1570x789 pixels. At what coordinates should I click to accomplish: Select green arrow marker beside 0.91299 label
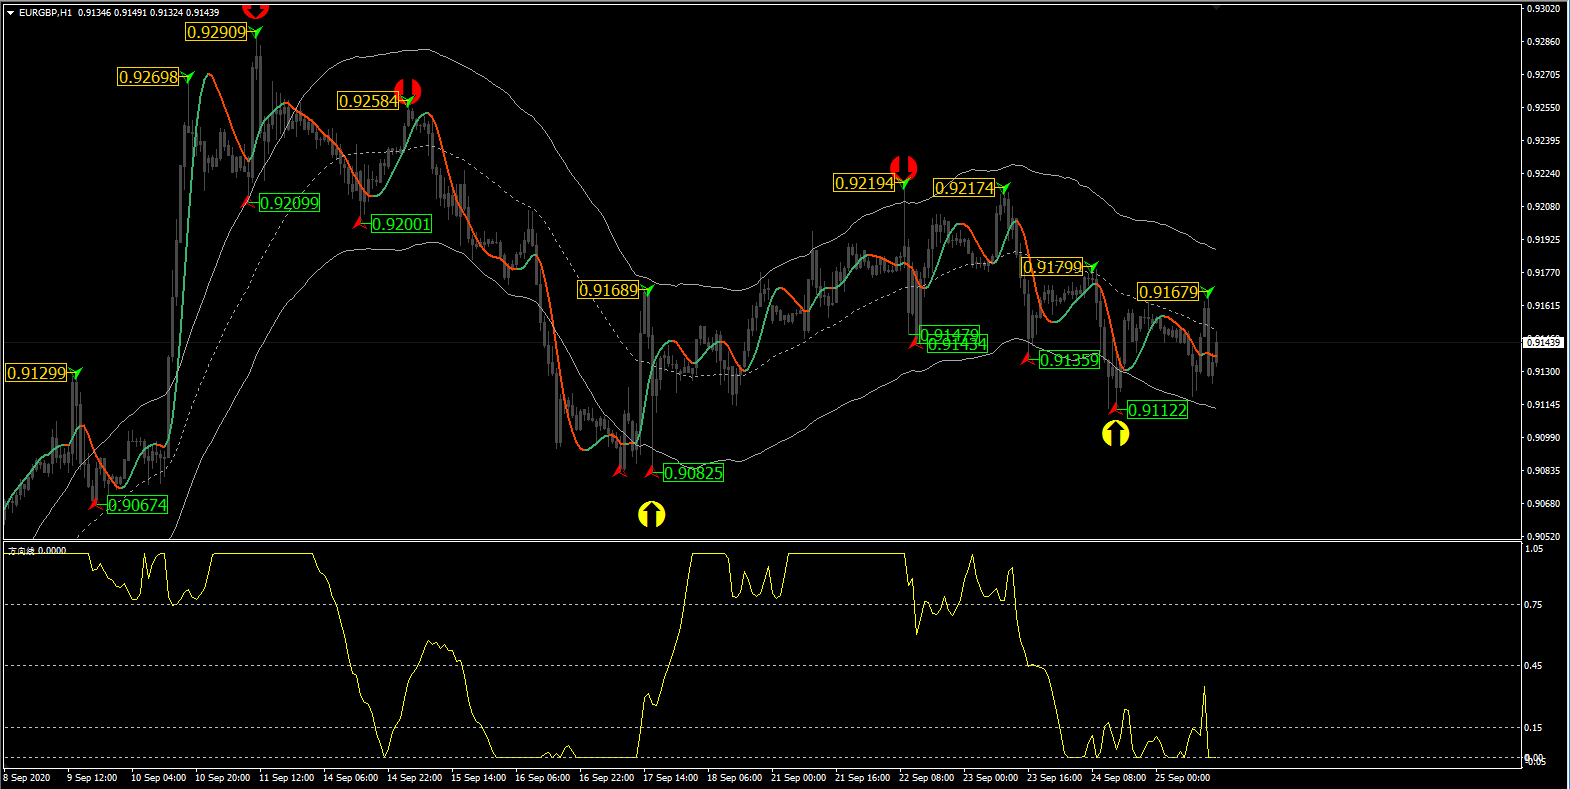76,373
